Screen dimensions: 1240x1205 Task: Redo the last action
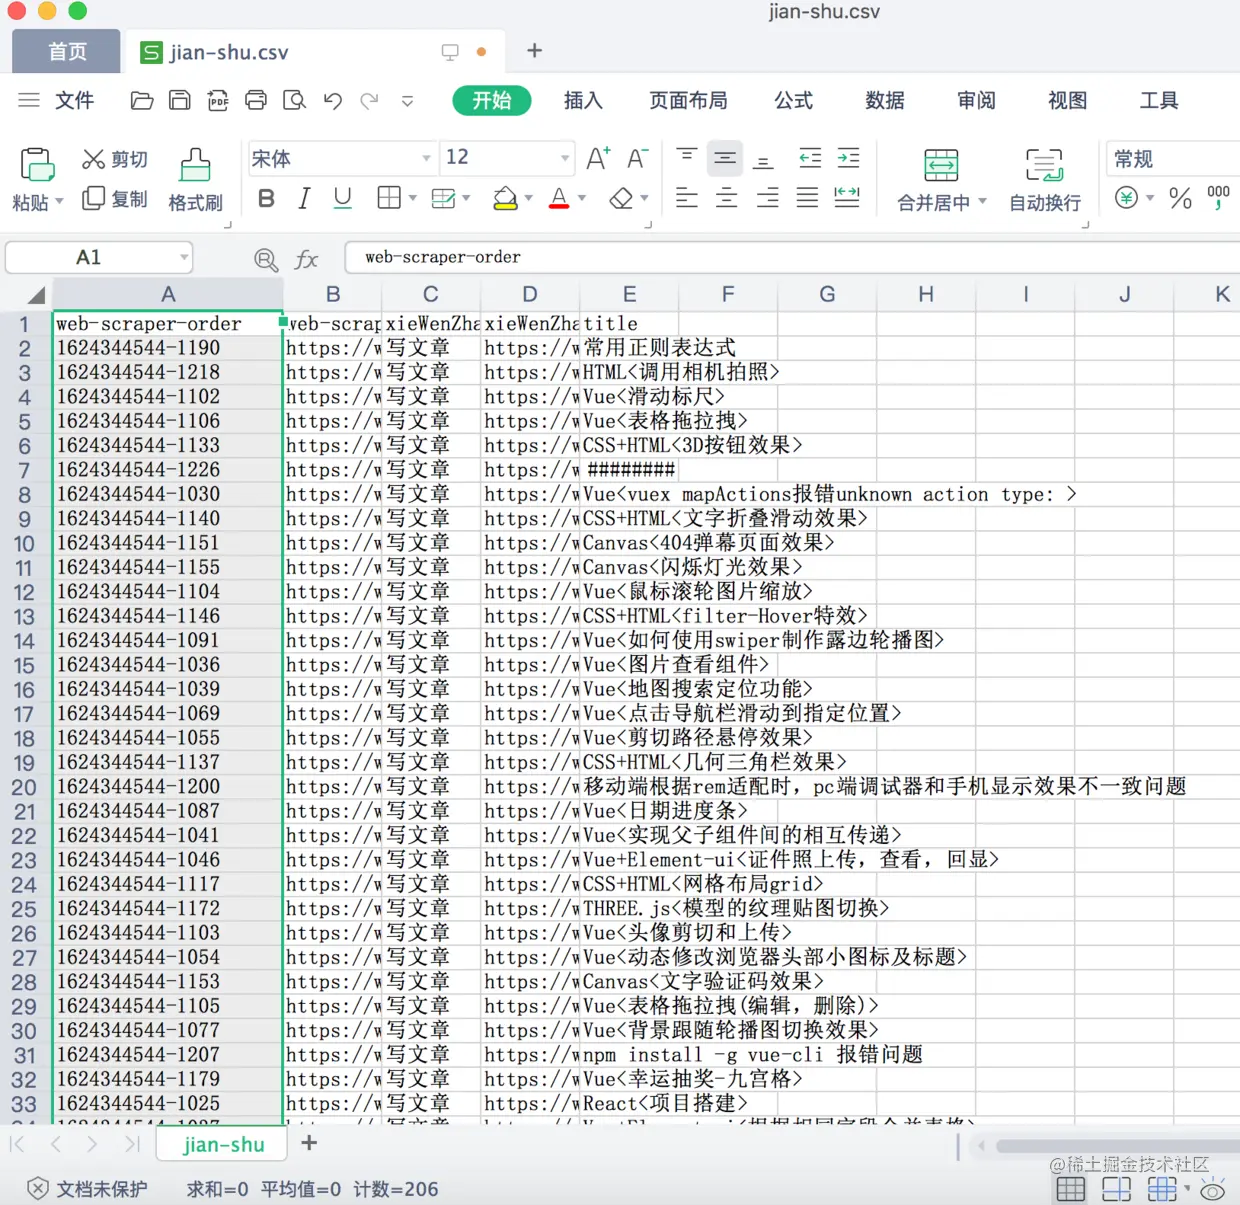click(x=370, y=100)
